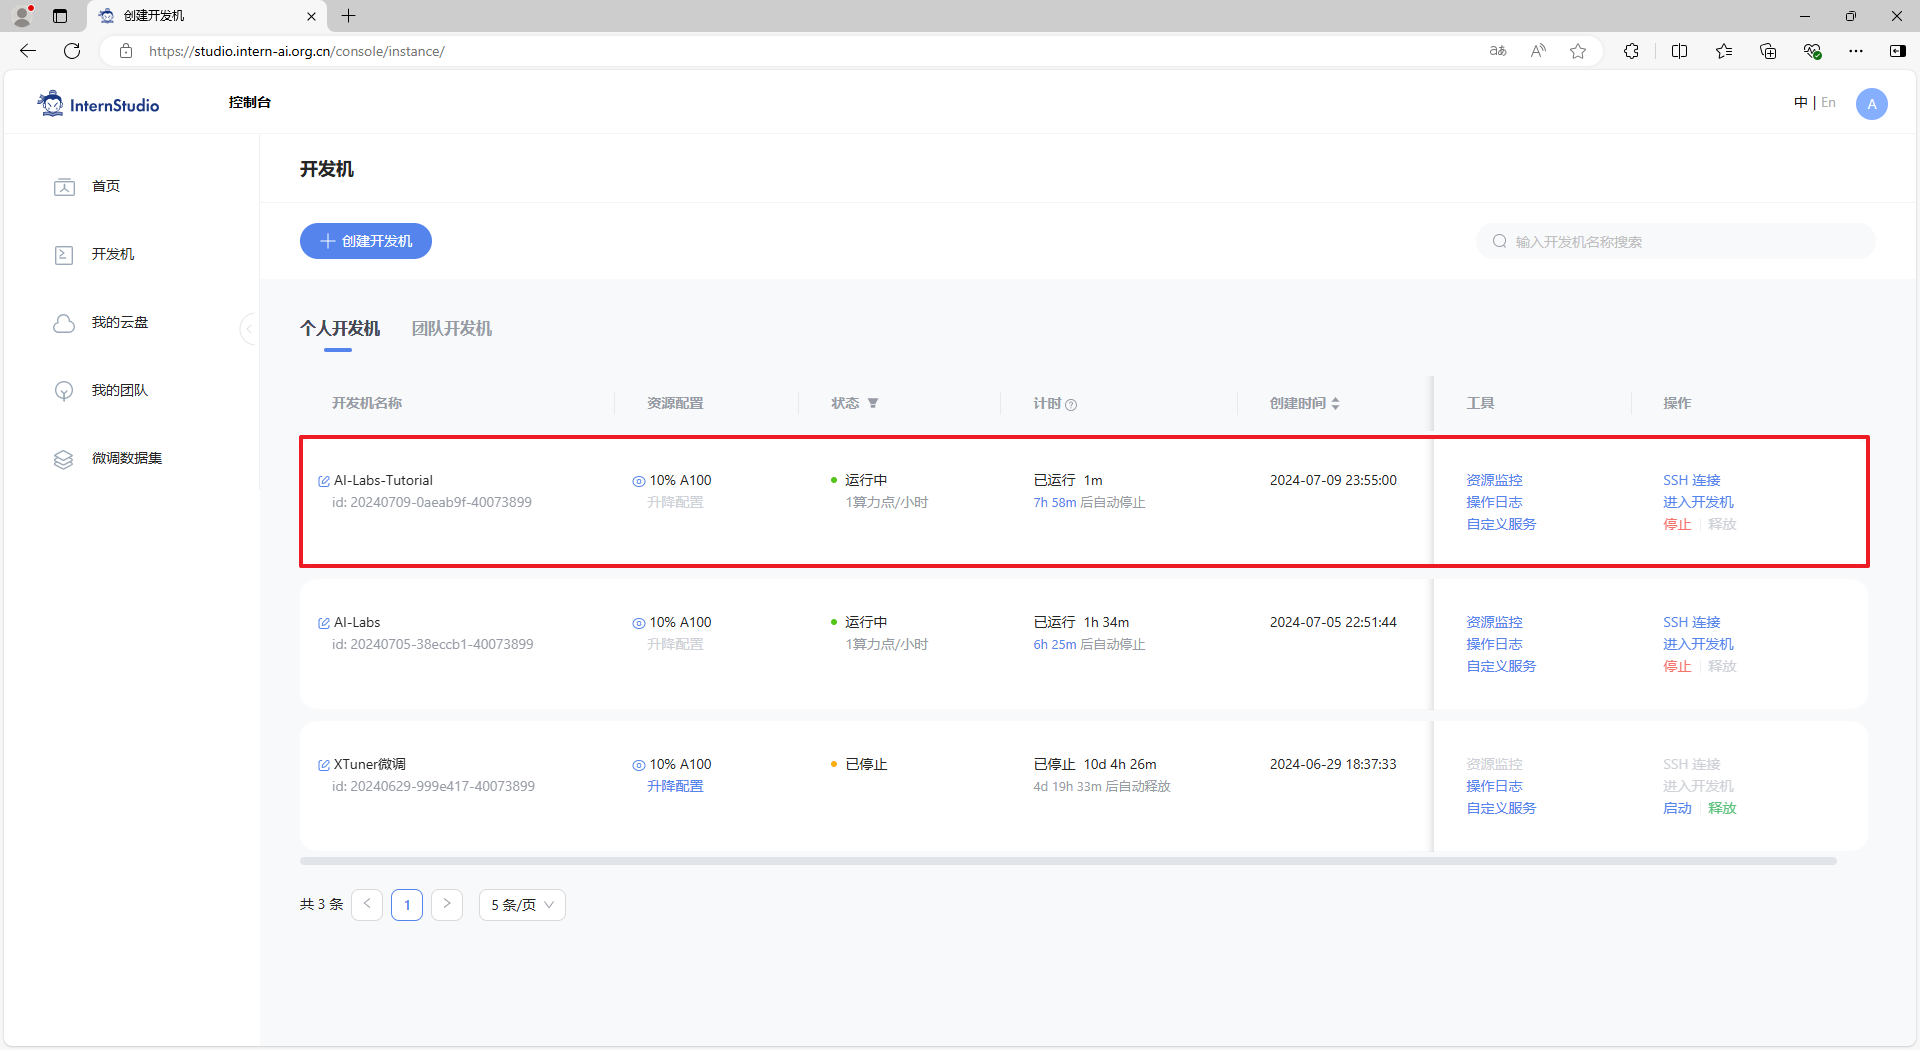The height and width of the screenshot is (1050, 1920).
Task: Open 资源监控 for AI-Labs-Tutorial
Action: (1494, 480)
